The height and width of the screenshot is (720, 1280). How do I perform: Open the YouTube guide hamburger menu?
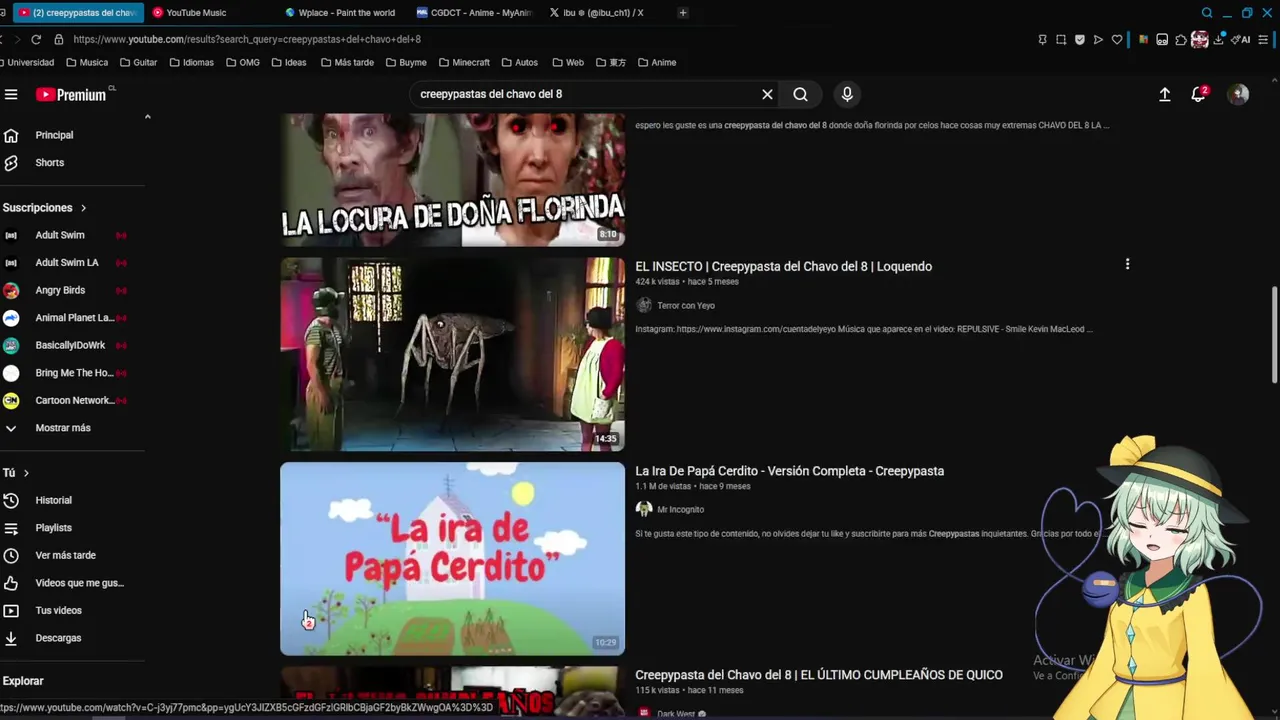point(11,94)
